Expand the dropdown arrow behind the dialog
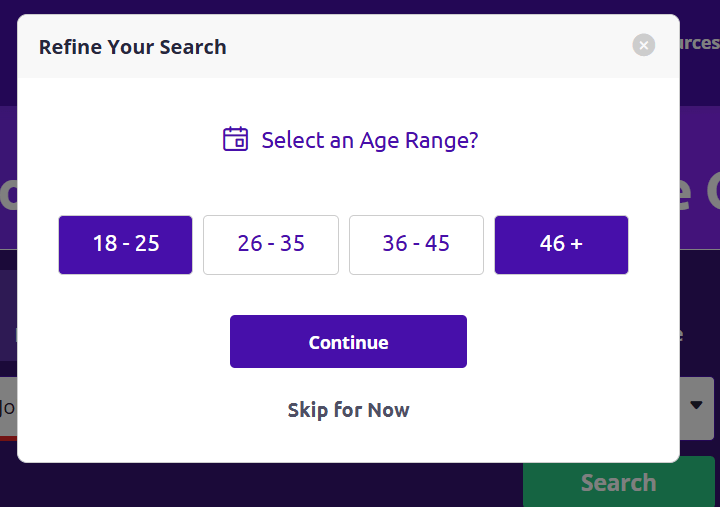 point(696,405)
